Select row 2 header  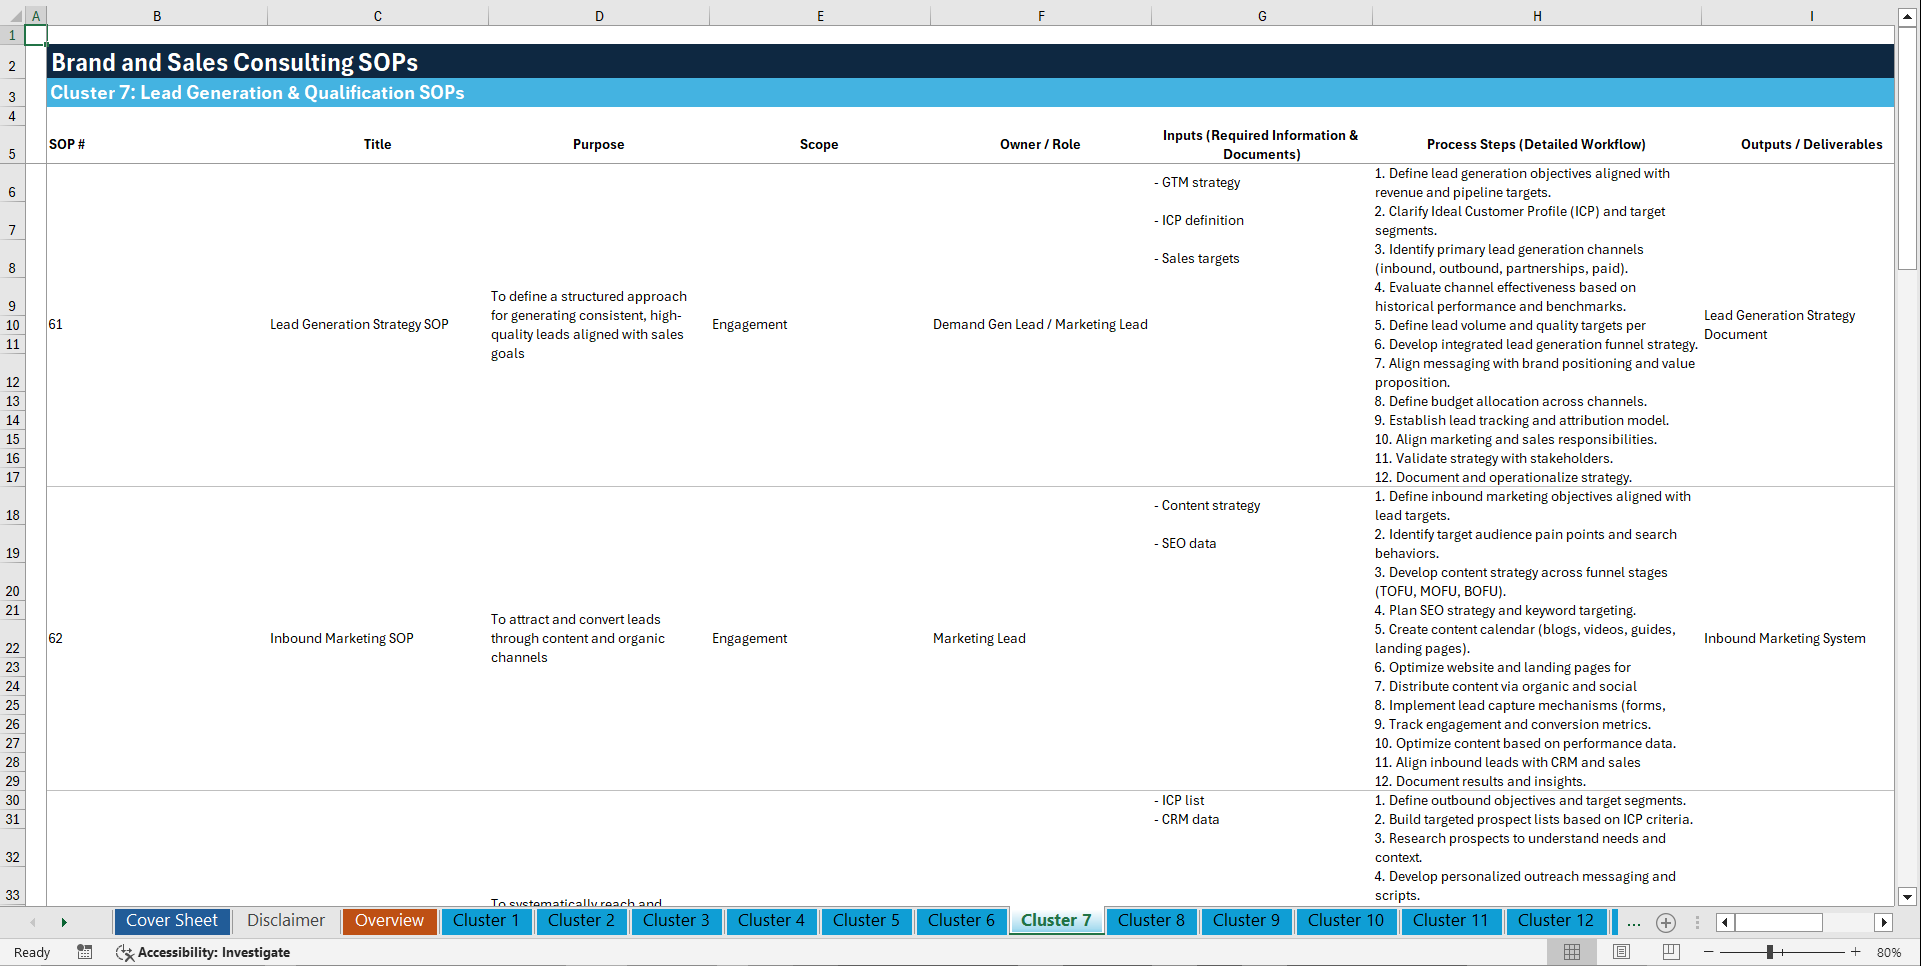12,62
